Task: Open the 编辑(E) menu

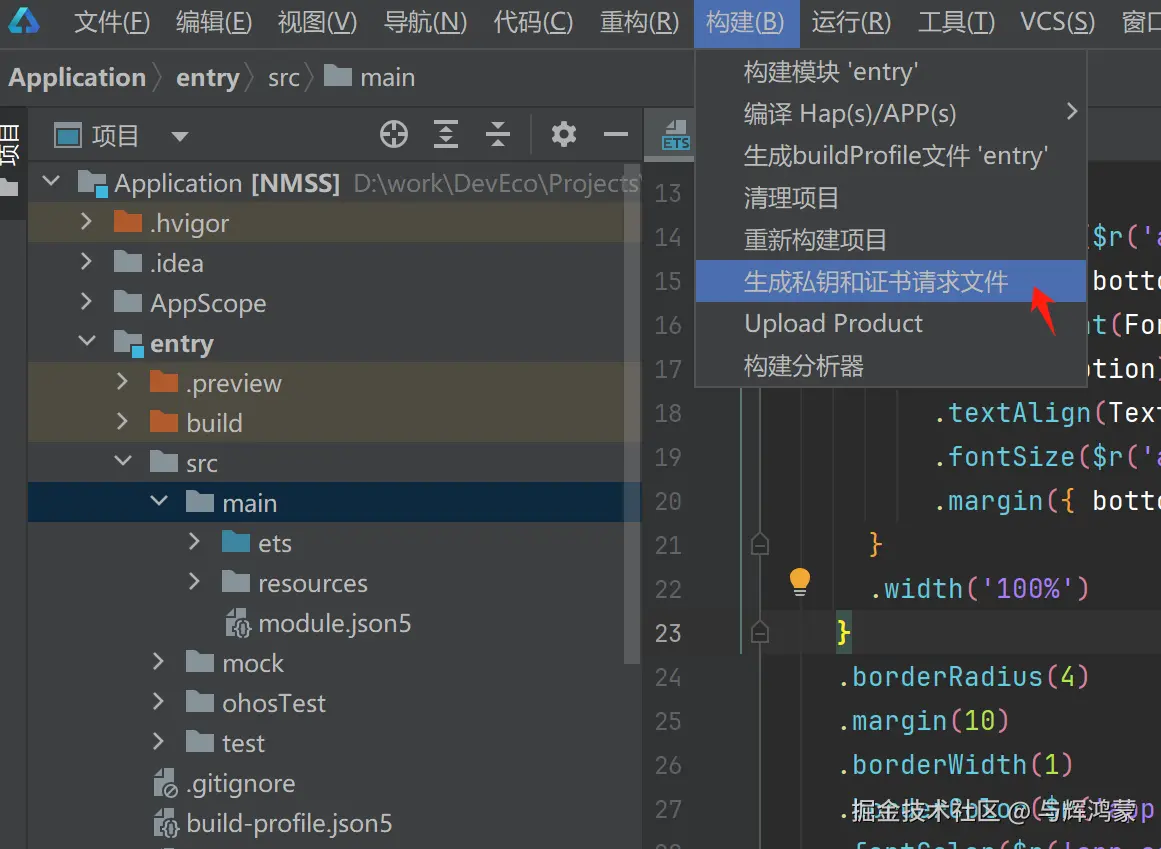Action: [214, 22]
